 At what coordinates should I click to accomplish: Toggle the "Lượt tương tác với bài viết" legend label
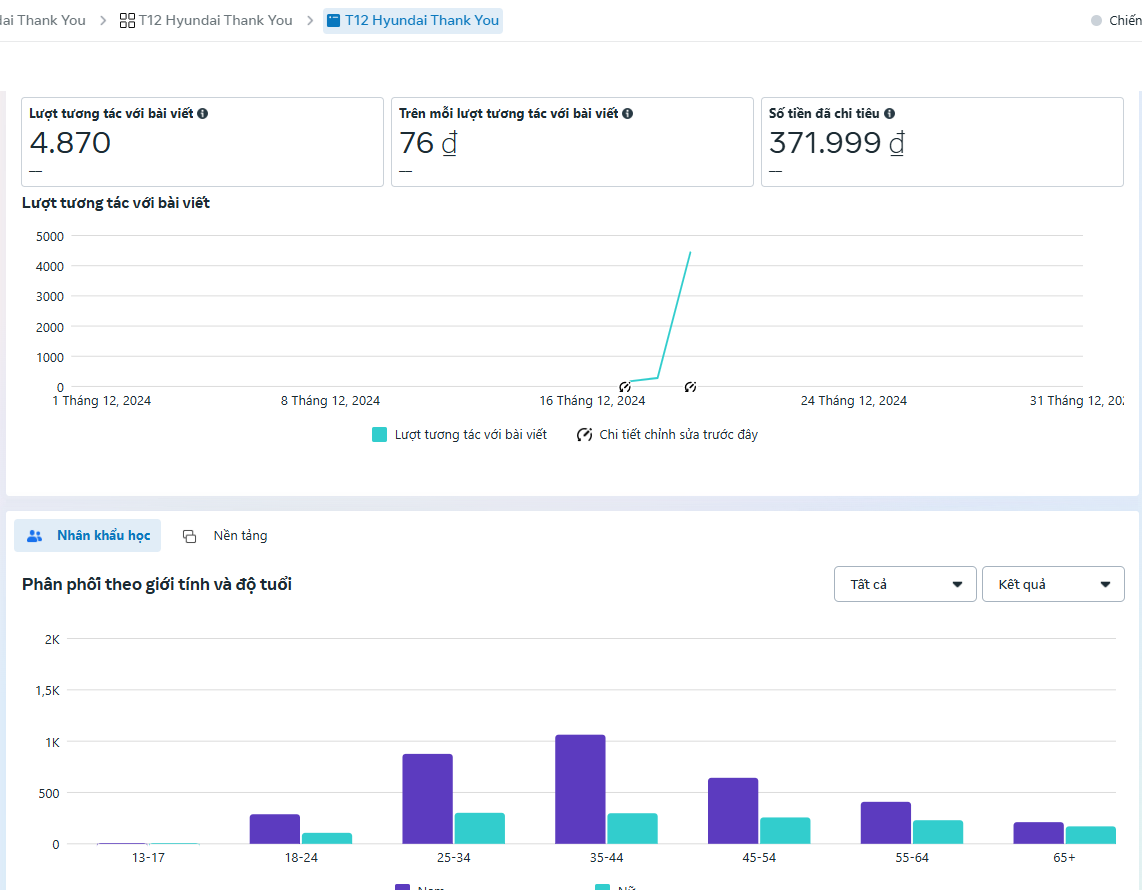point(470,435)
